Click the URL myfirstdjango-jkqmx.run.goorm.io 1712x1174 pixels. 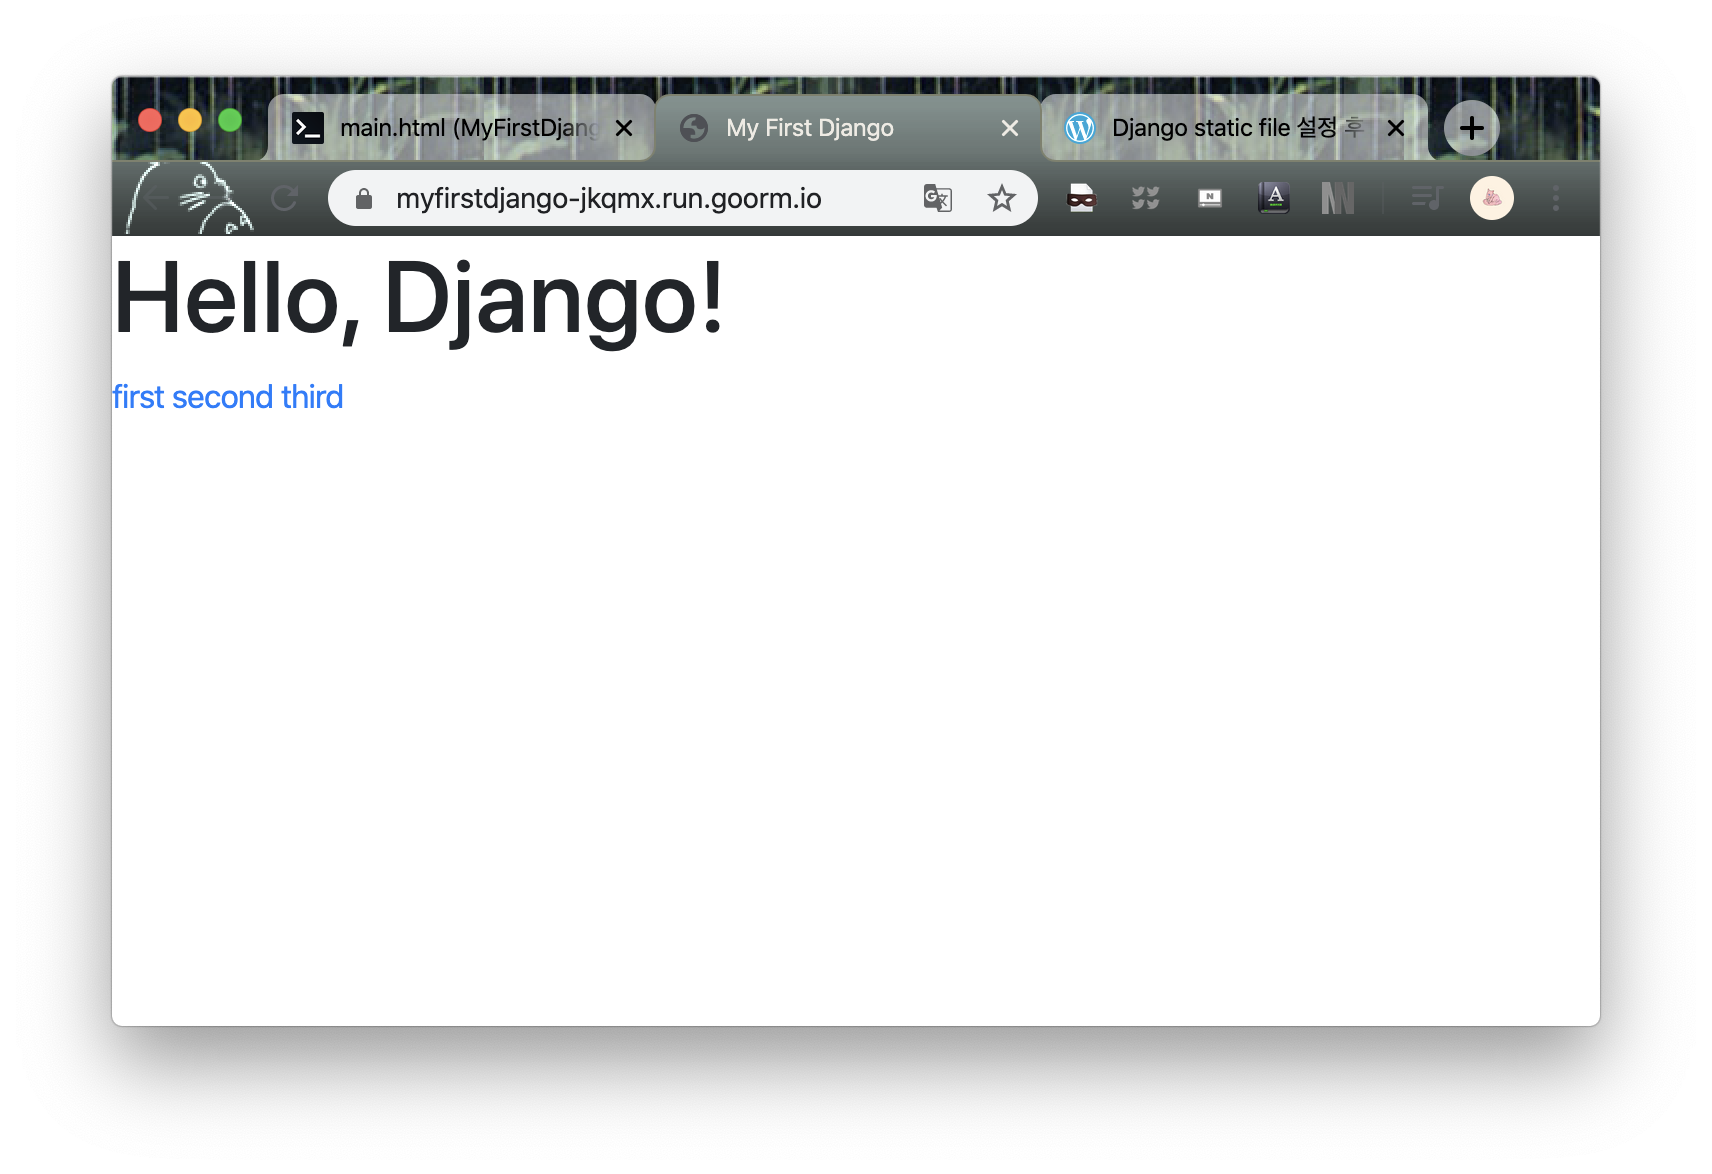click(x=608, y=198)
